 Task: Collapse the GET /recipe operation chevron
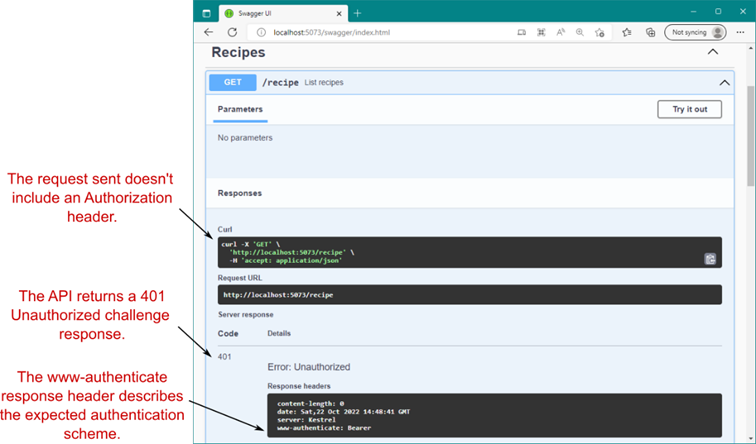[x=724, y=82]
